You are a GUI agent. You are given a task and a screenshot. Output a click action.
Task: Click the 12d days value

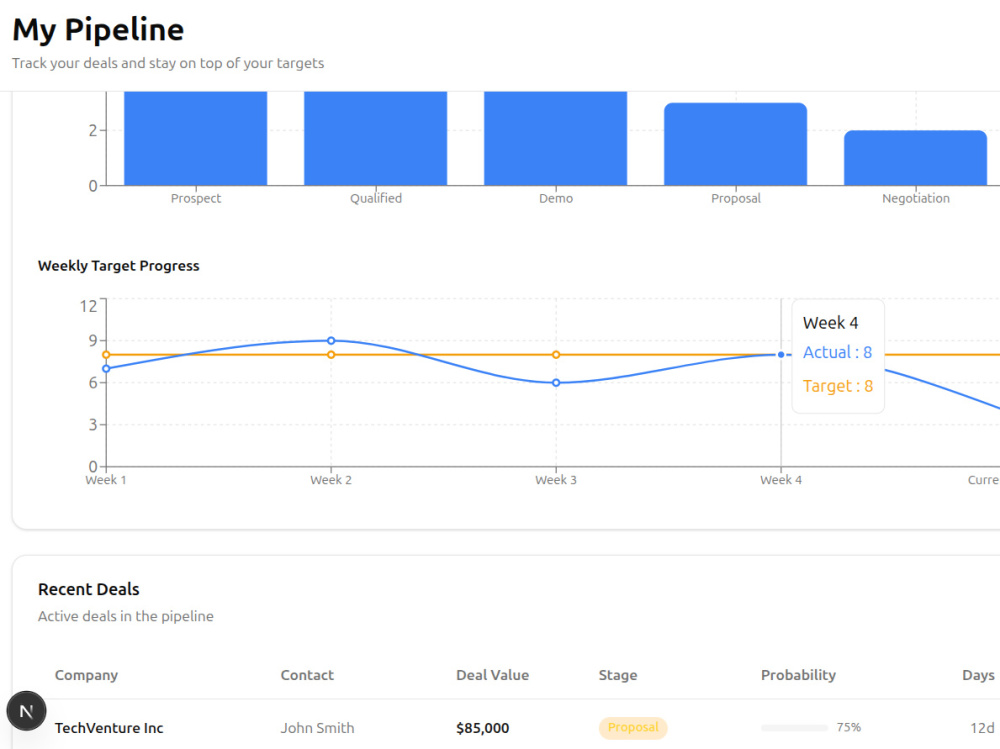[982, 728]
